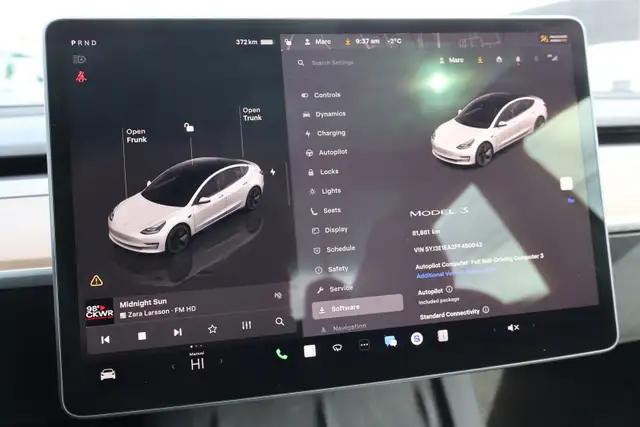This screenshot has height=427, width=640.
Task: Tap the 98 CKWR station artwork
Action: point(99,312)
